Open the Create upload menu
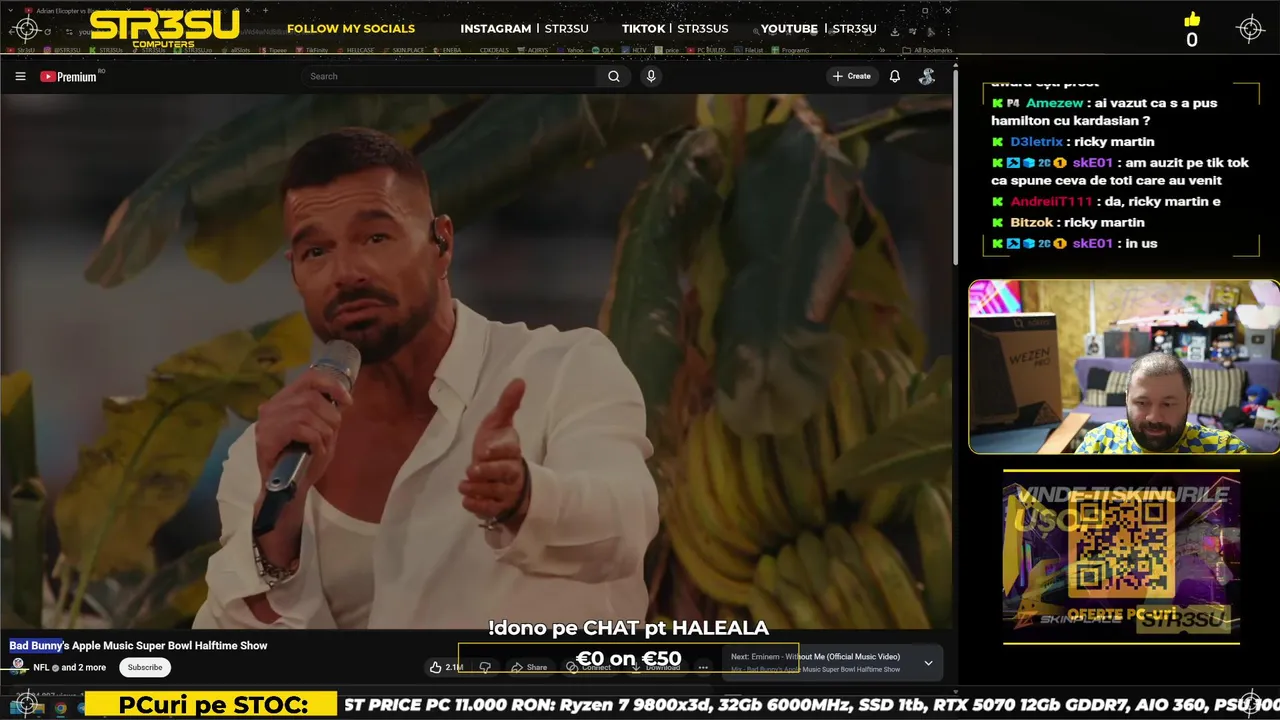 [851, 76]
